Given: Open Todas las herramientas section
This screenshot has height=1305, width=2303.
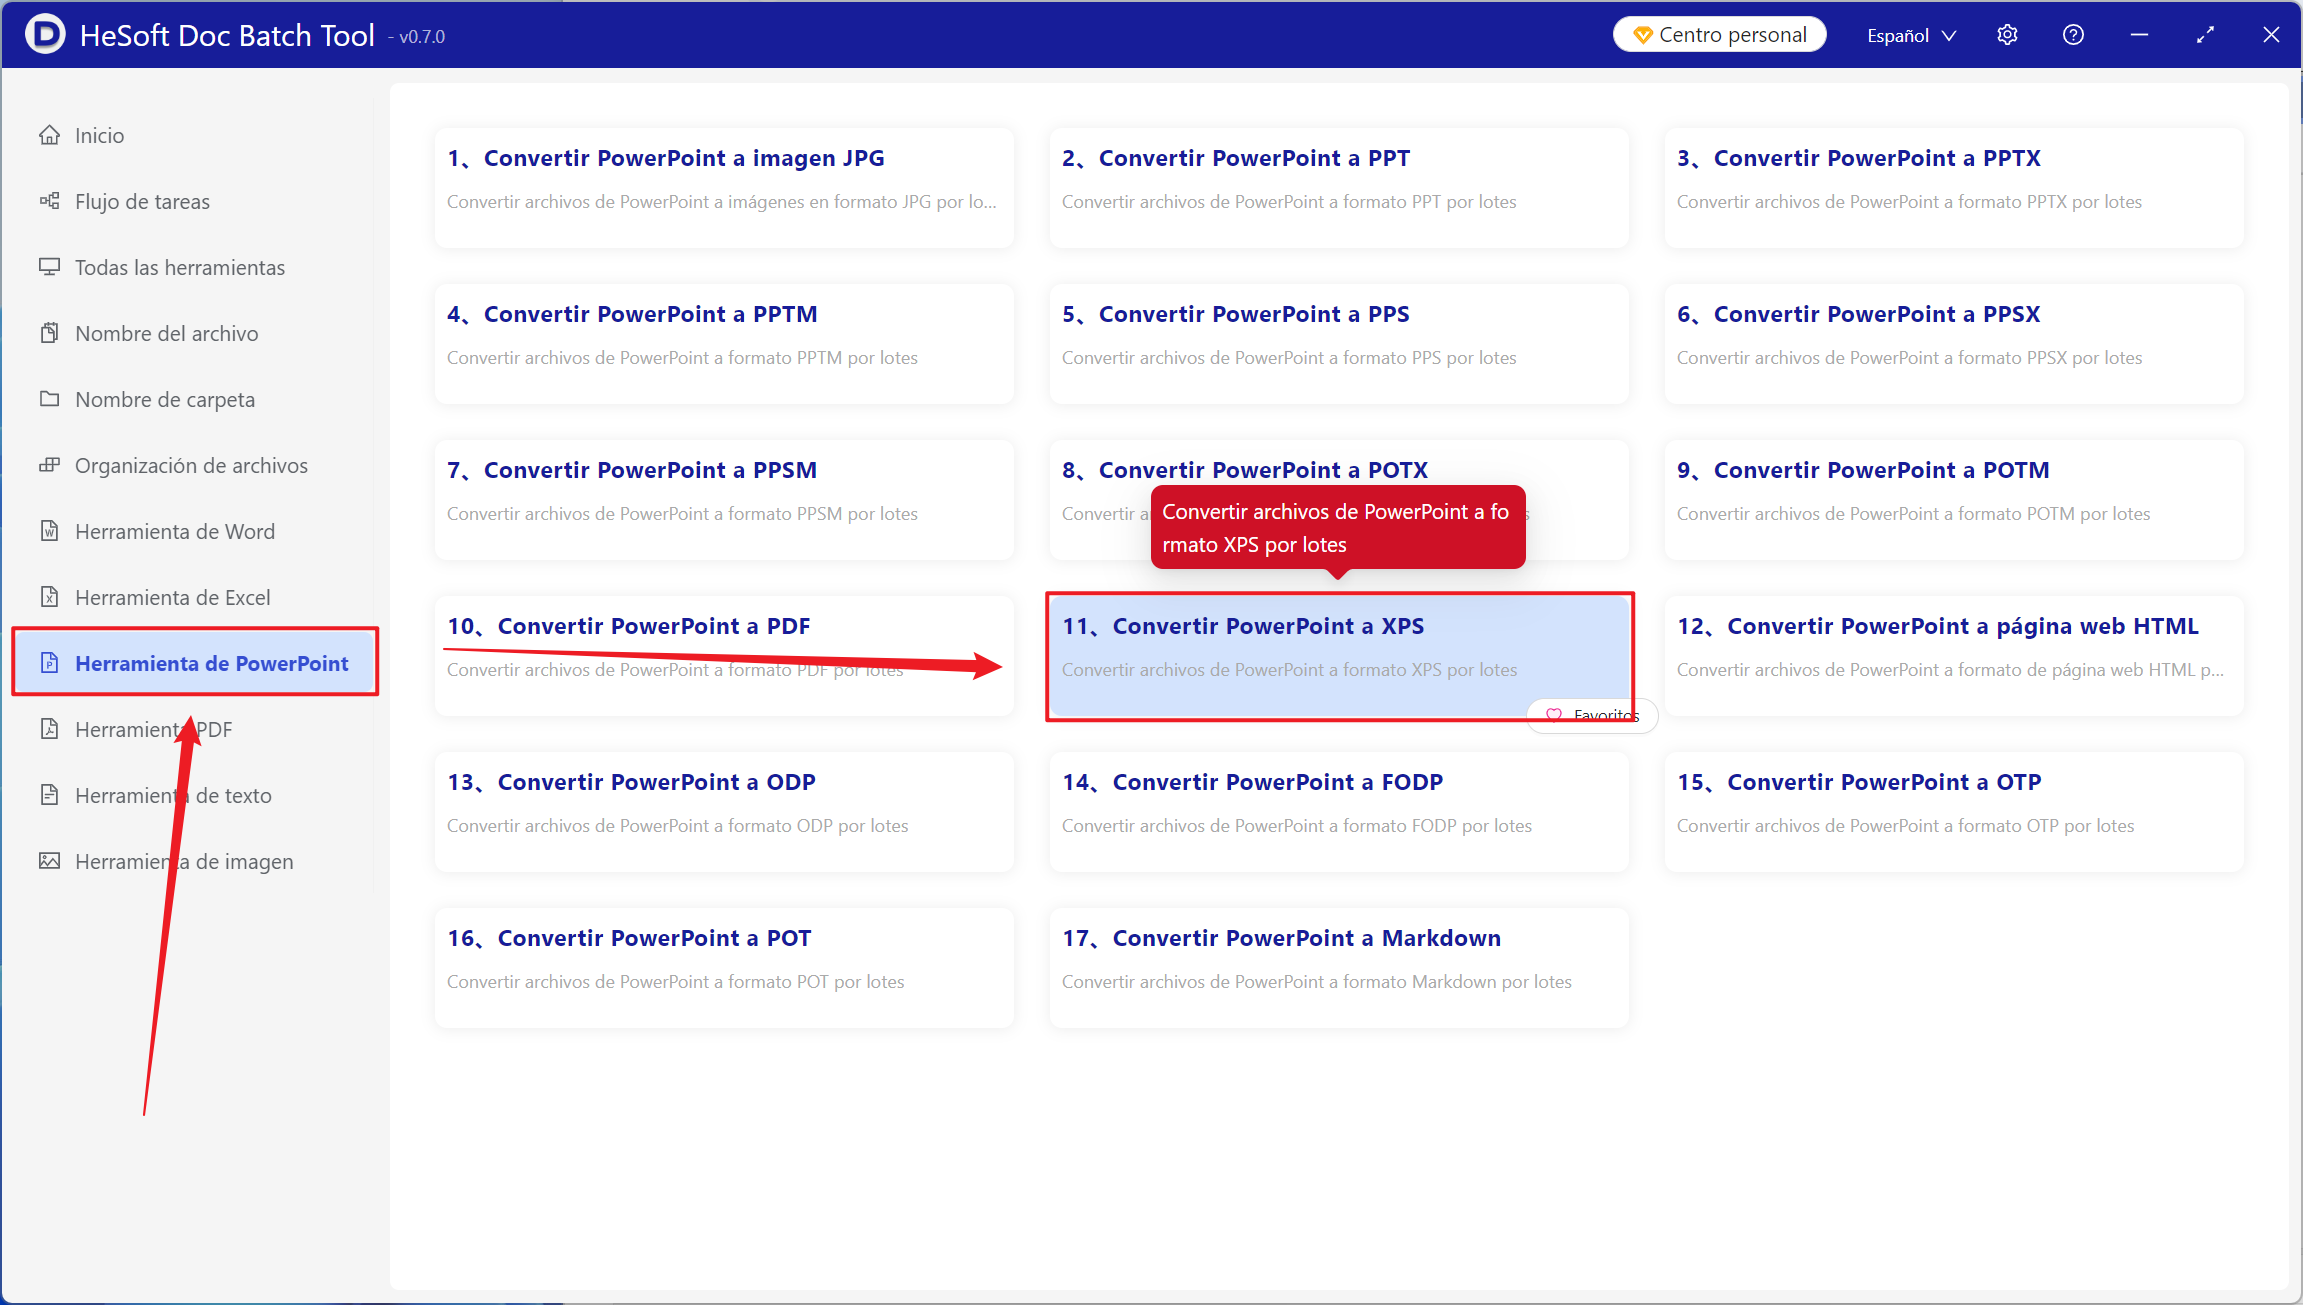Looking at the screenshot, I should (x=195, y=267).
